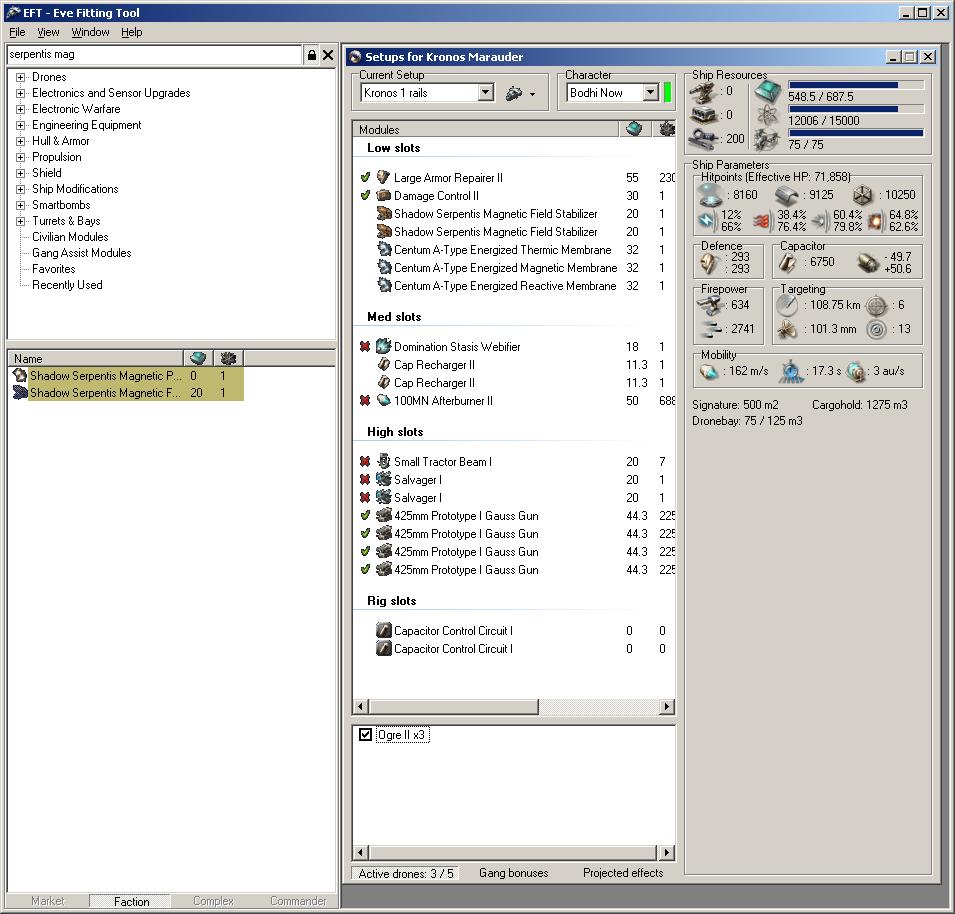Click the launcher hardpoints icon in Ship Resources
This screenshot has width=955, height=914.
pyautogui.click(x=703, y=115)
